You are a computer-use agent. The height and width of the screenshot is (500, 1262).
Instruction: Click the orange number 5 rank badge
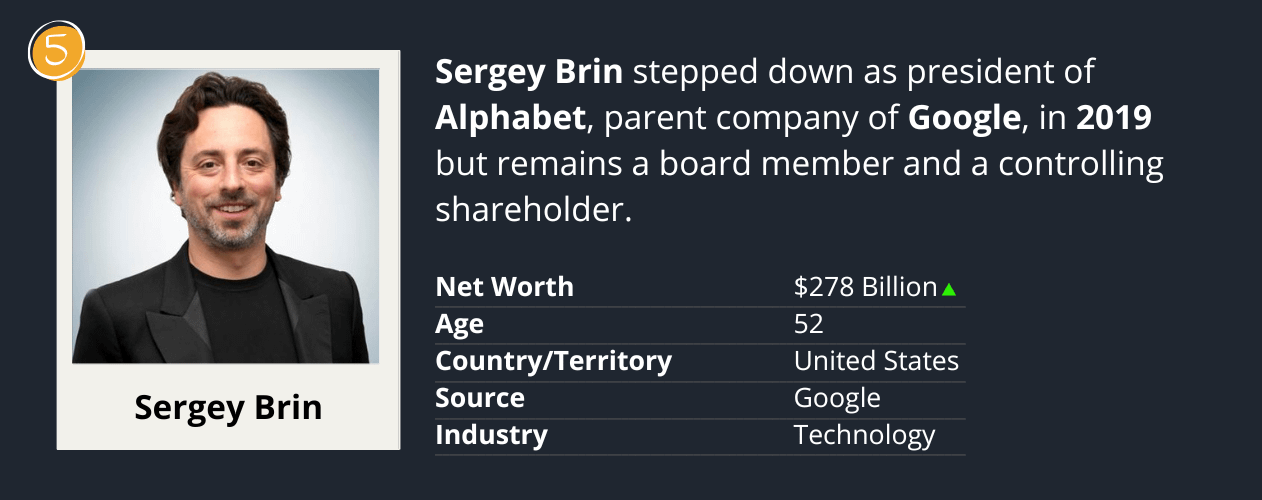click(x=57, y=49)
